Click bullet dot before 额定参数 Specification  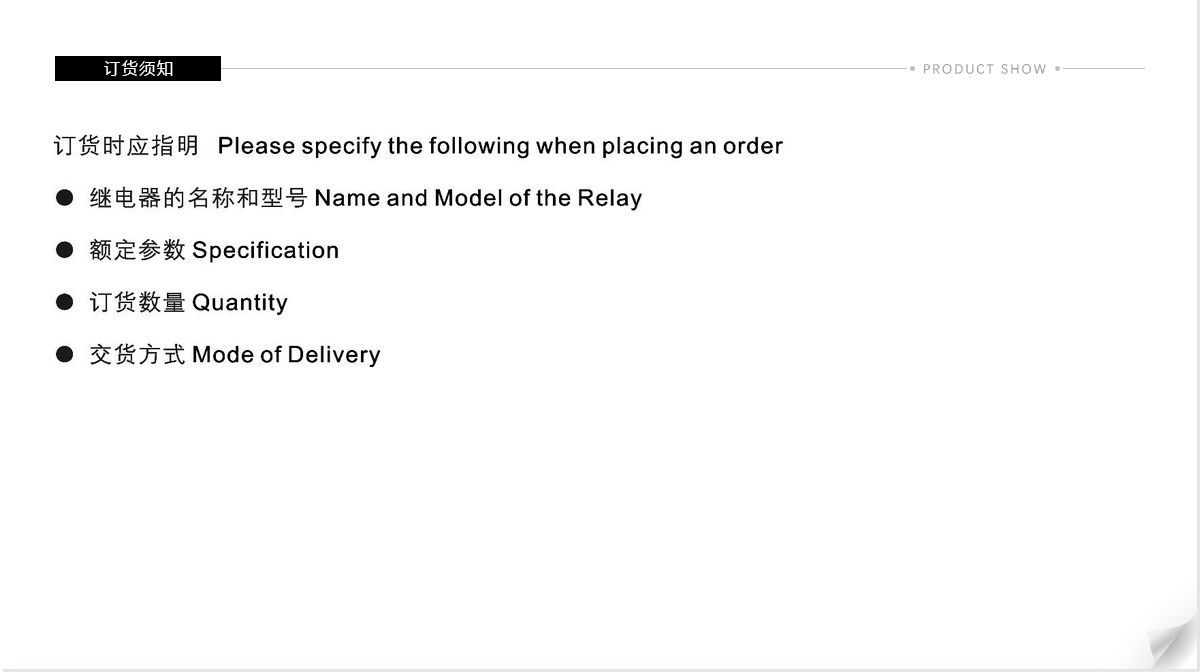click(x=65, y=250)
